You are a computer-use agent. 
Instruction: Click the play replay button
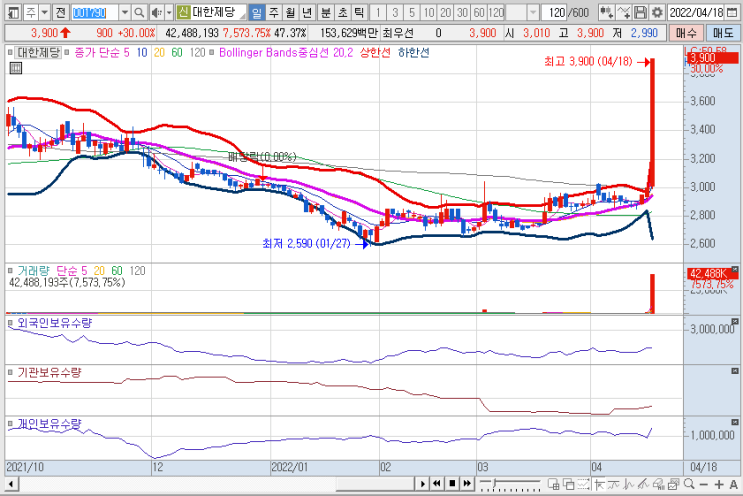(x=422, y=484)
